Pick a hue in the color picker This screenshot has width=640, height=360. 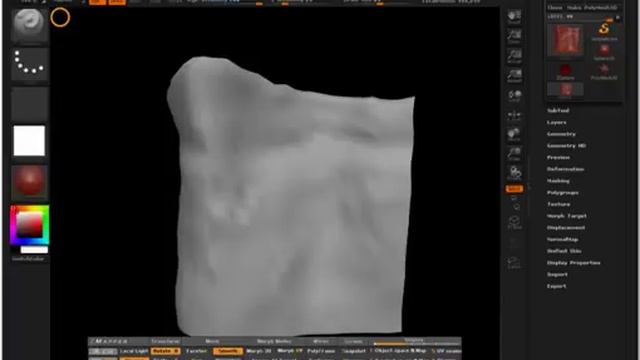click(x=29, y=224)
